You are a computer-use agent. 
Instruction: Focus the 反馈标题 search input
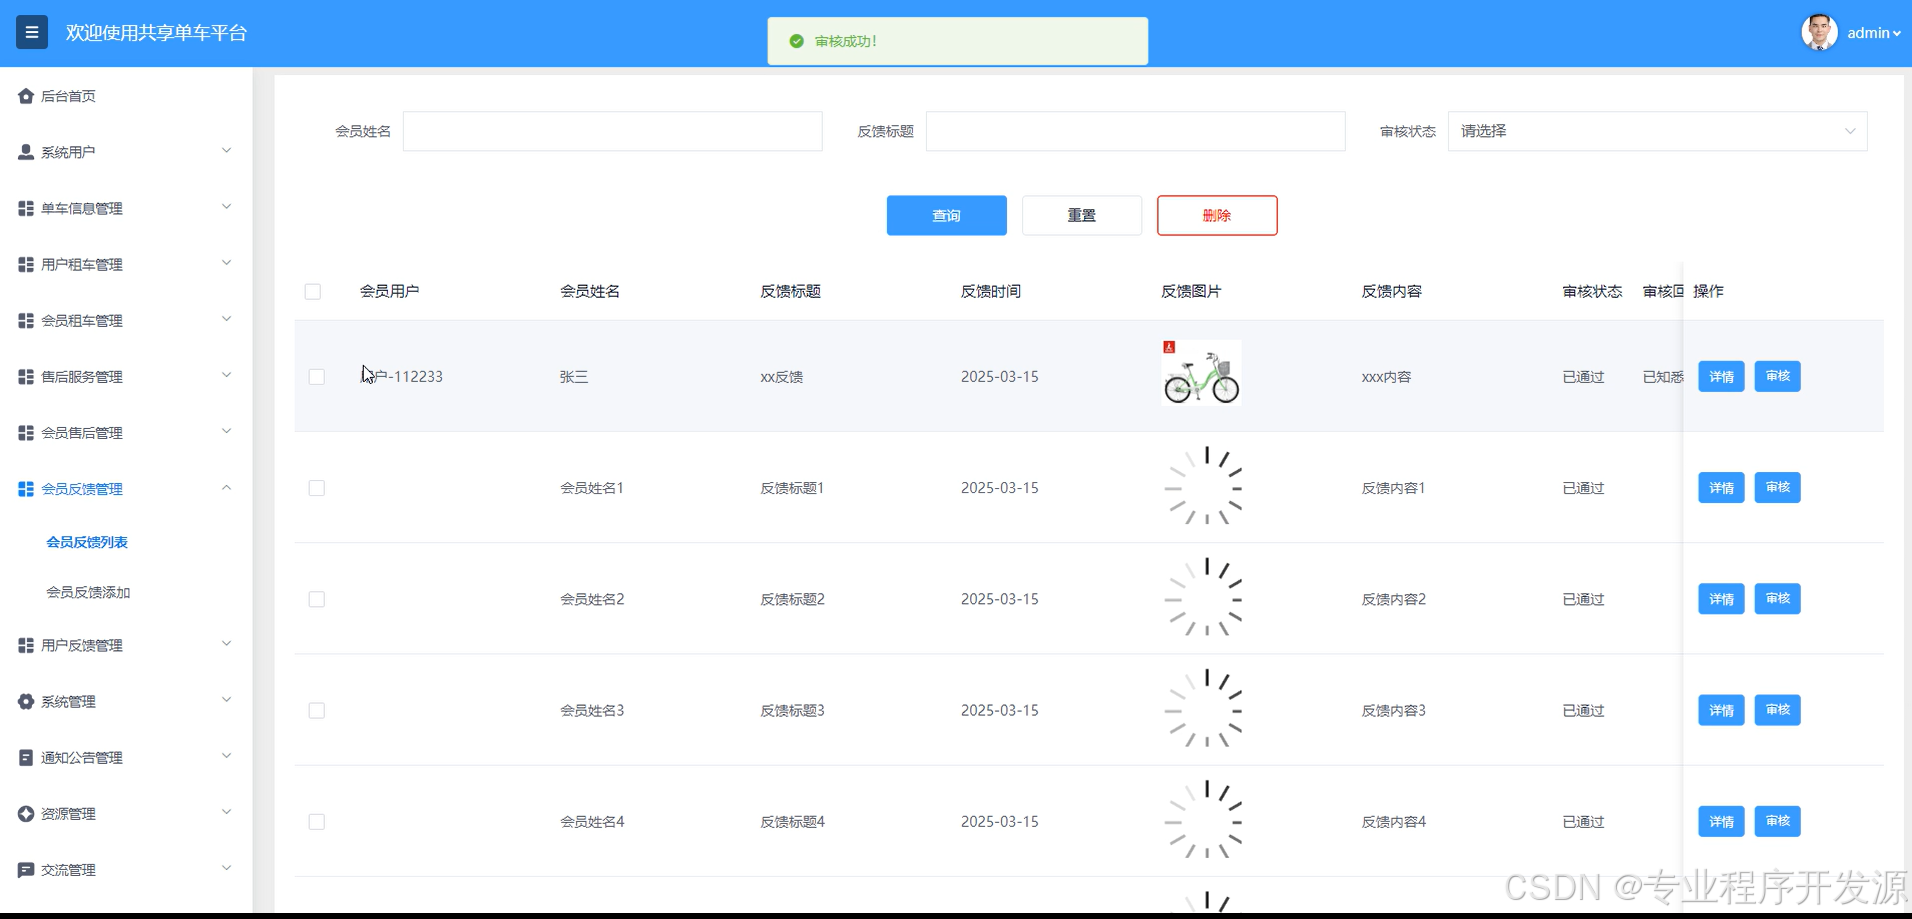tap(1135, 131)
